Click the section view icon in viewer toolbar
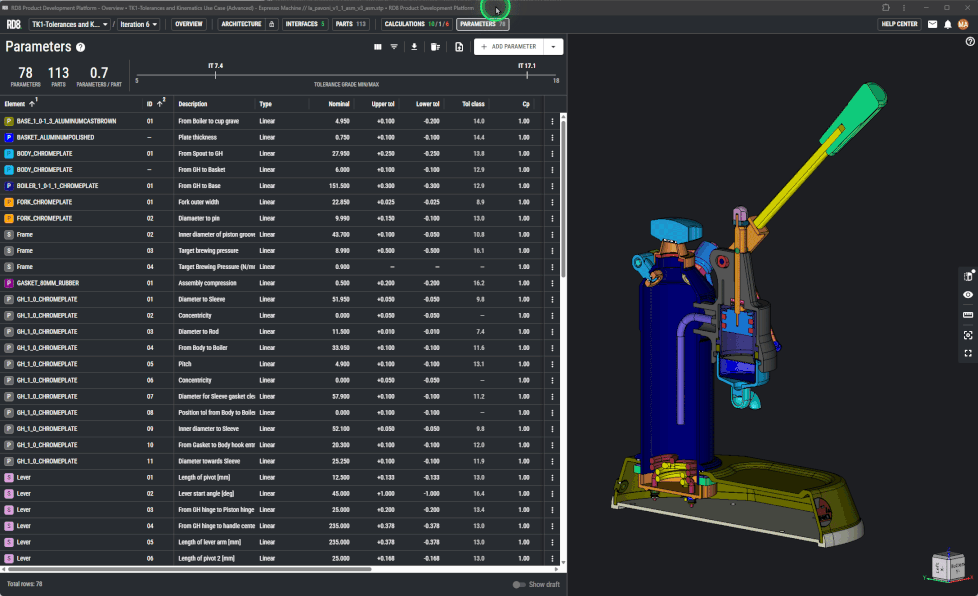The image size is (978, 596). [968, 276]
